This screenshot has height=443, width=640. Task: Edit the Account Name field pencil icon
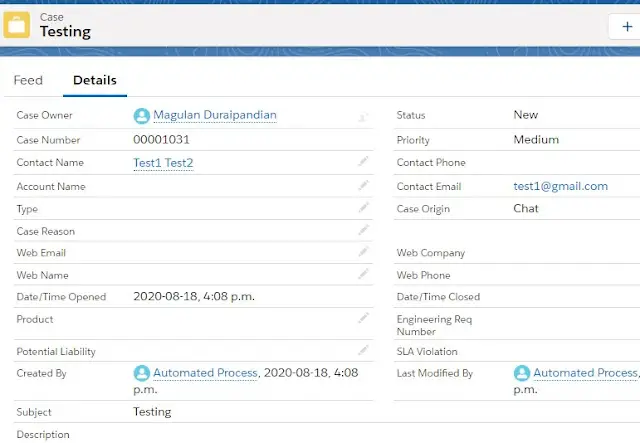363,185
